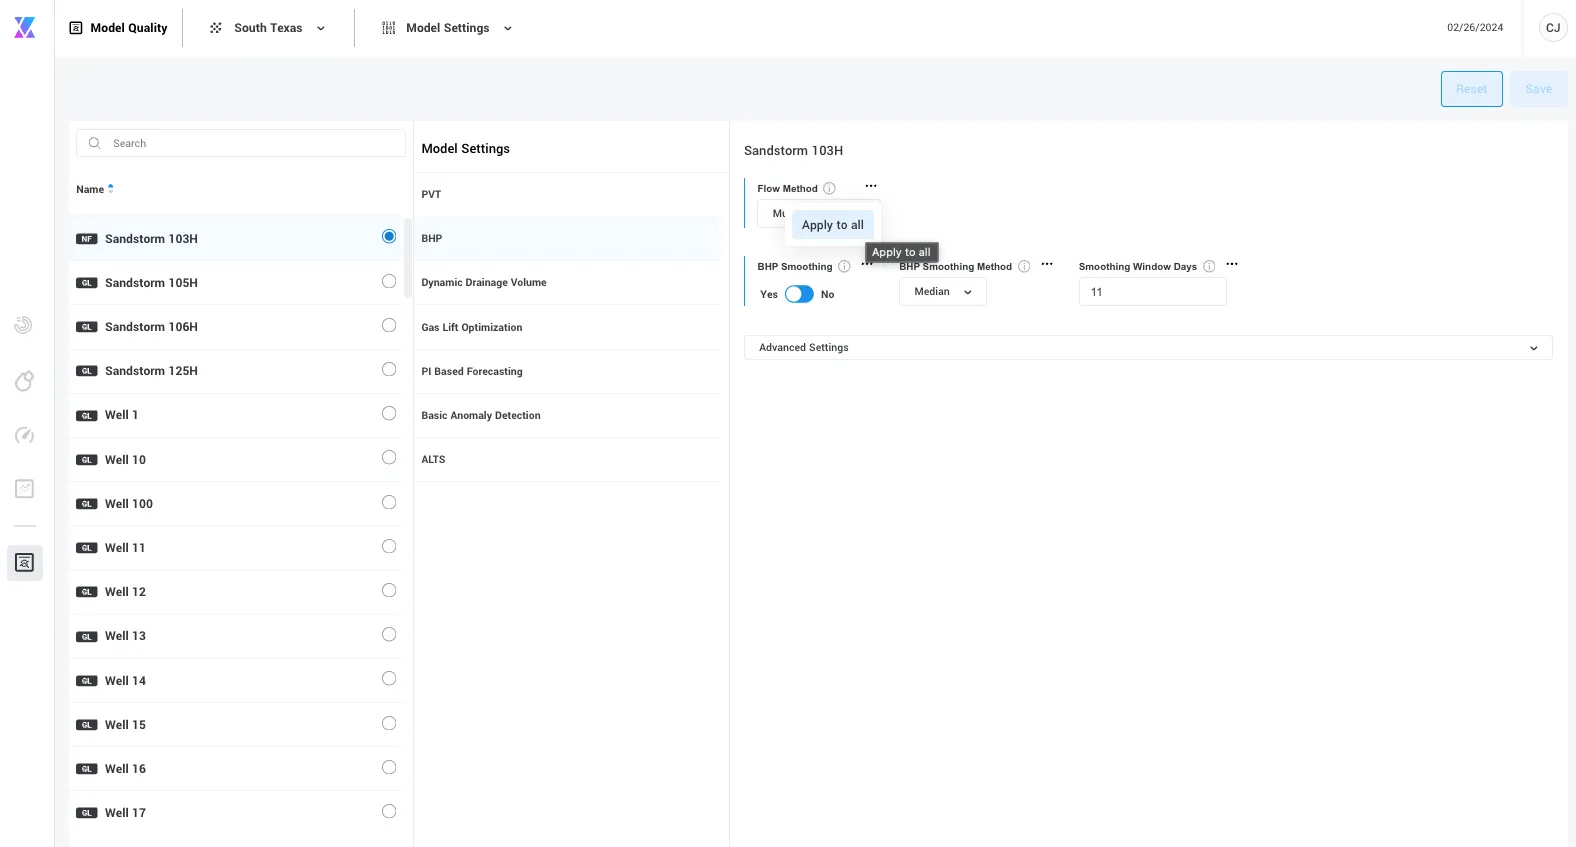Click the Smoothing Window Days value field
1576x847 pixels.
coord(1152,292)
